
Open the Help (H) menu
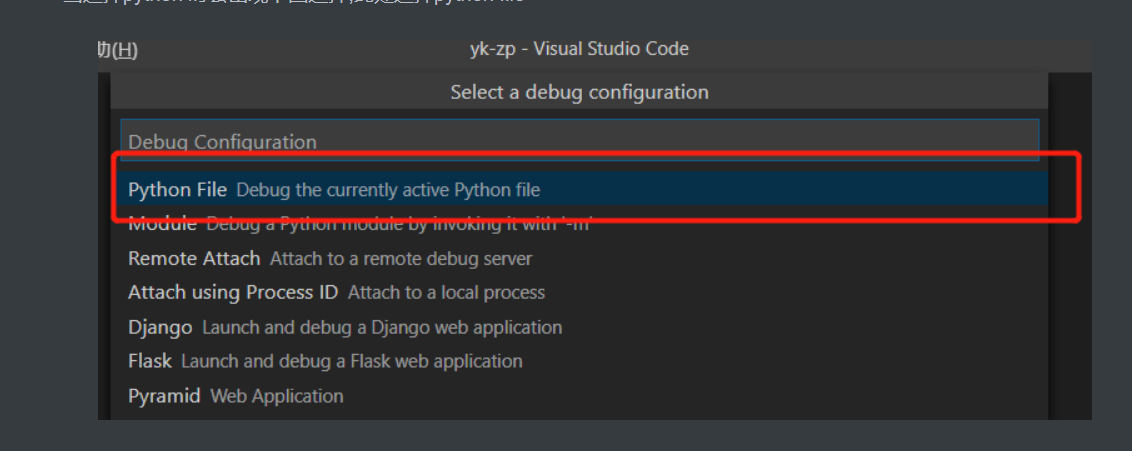118,50
